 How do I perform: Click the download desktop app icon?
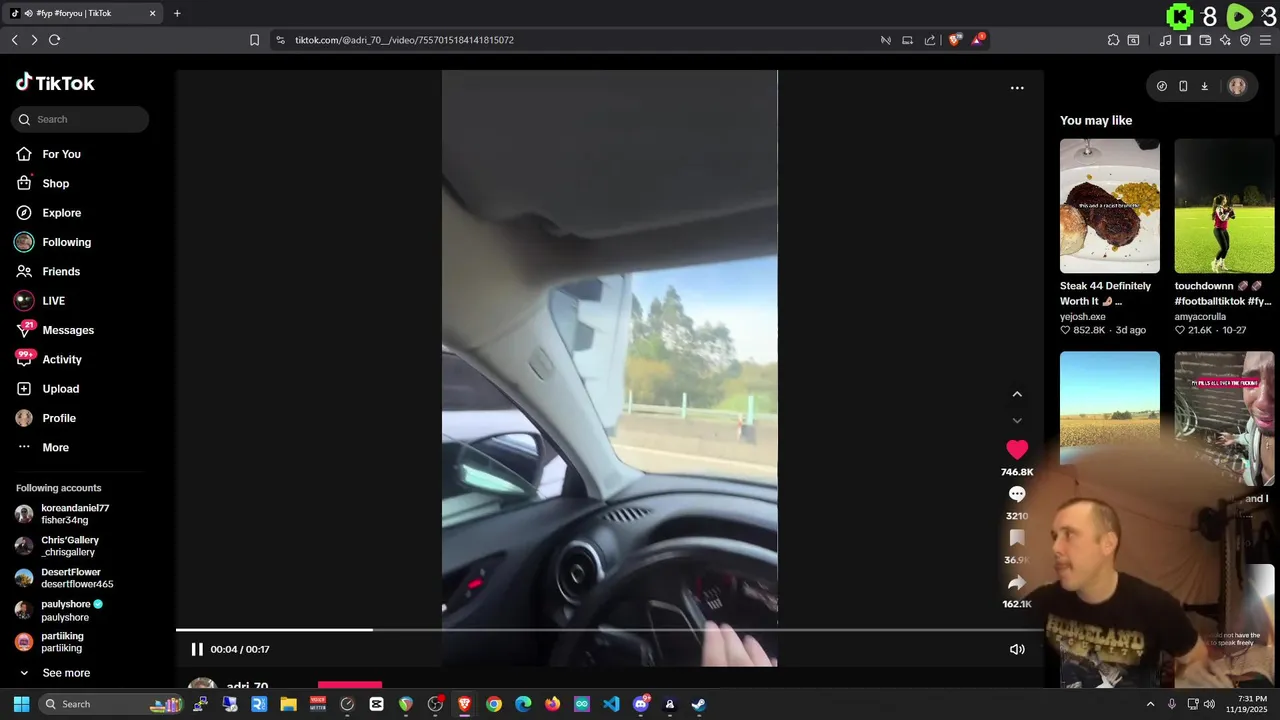click(1204, 86)
